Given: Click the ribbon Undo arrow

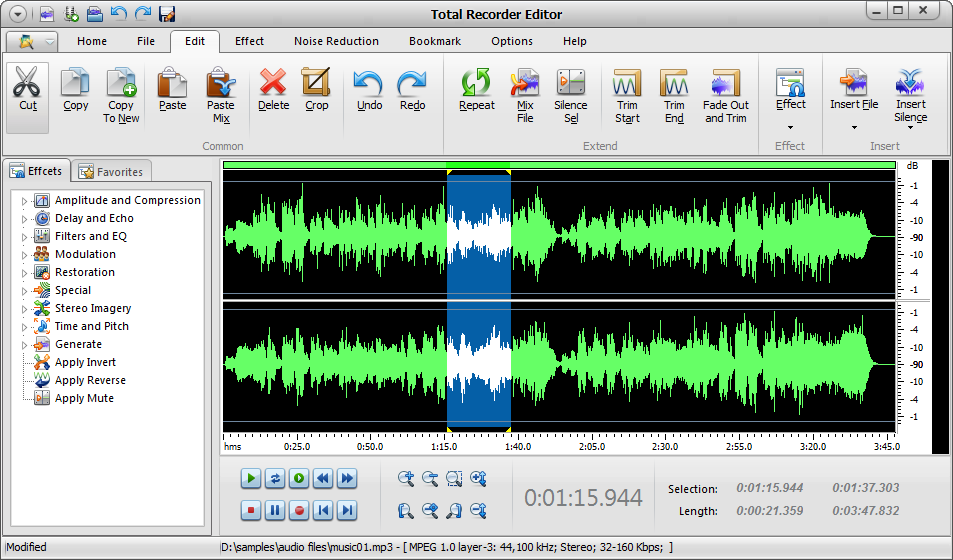Looking at the screenshot, I should [369, 83].
